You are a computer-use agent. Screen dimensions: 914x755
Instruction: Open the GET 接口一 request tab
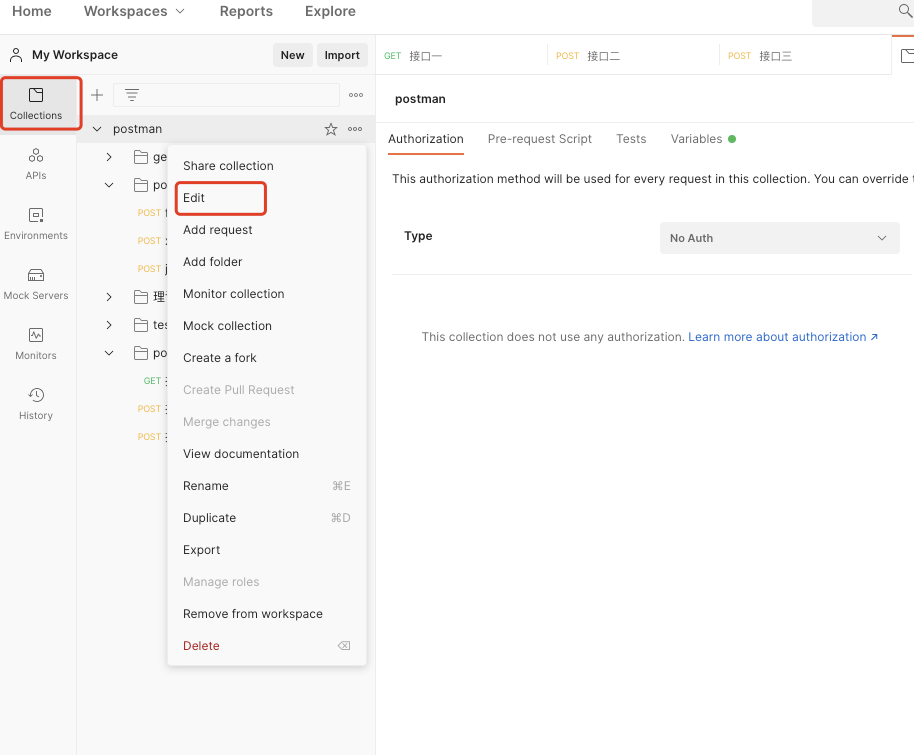[x=462, y=56]
